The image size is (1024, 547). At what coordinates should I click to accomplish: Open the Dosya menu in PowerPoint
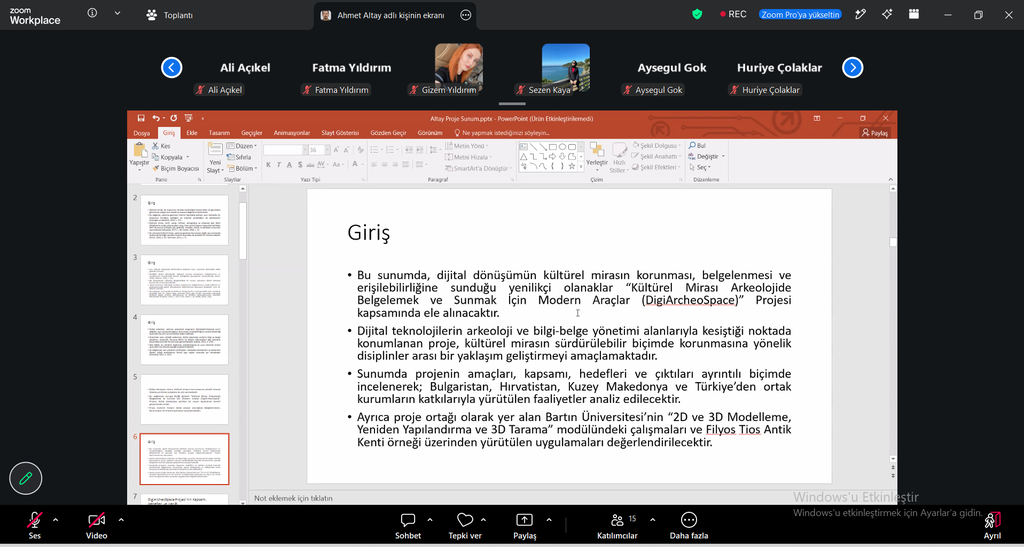click(x=142, y=133)
